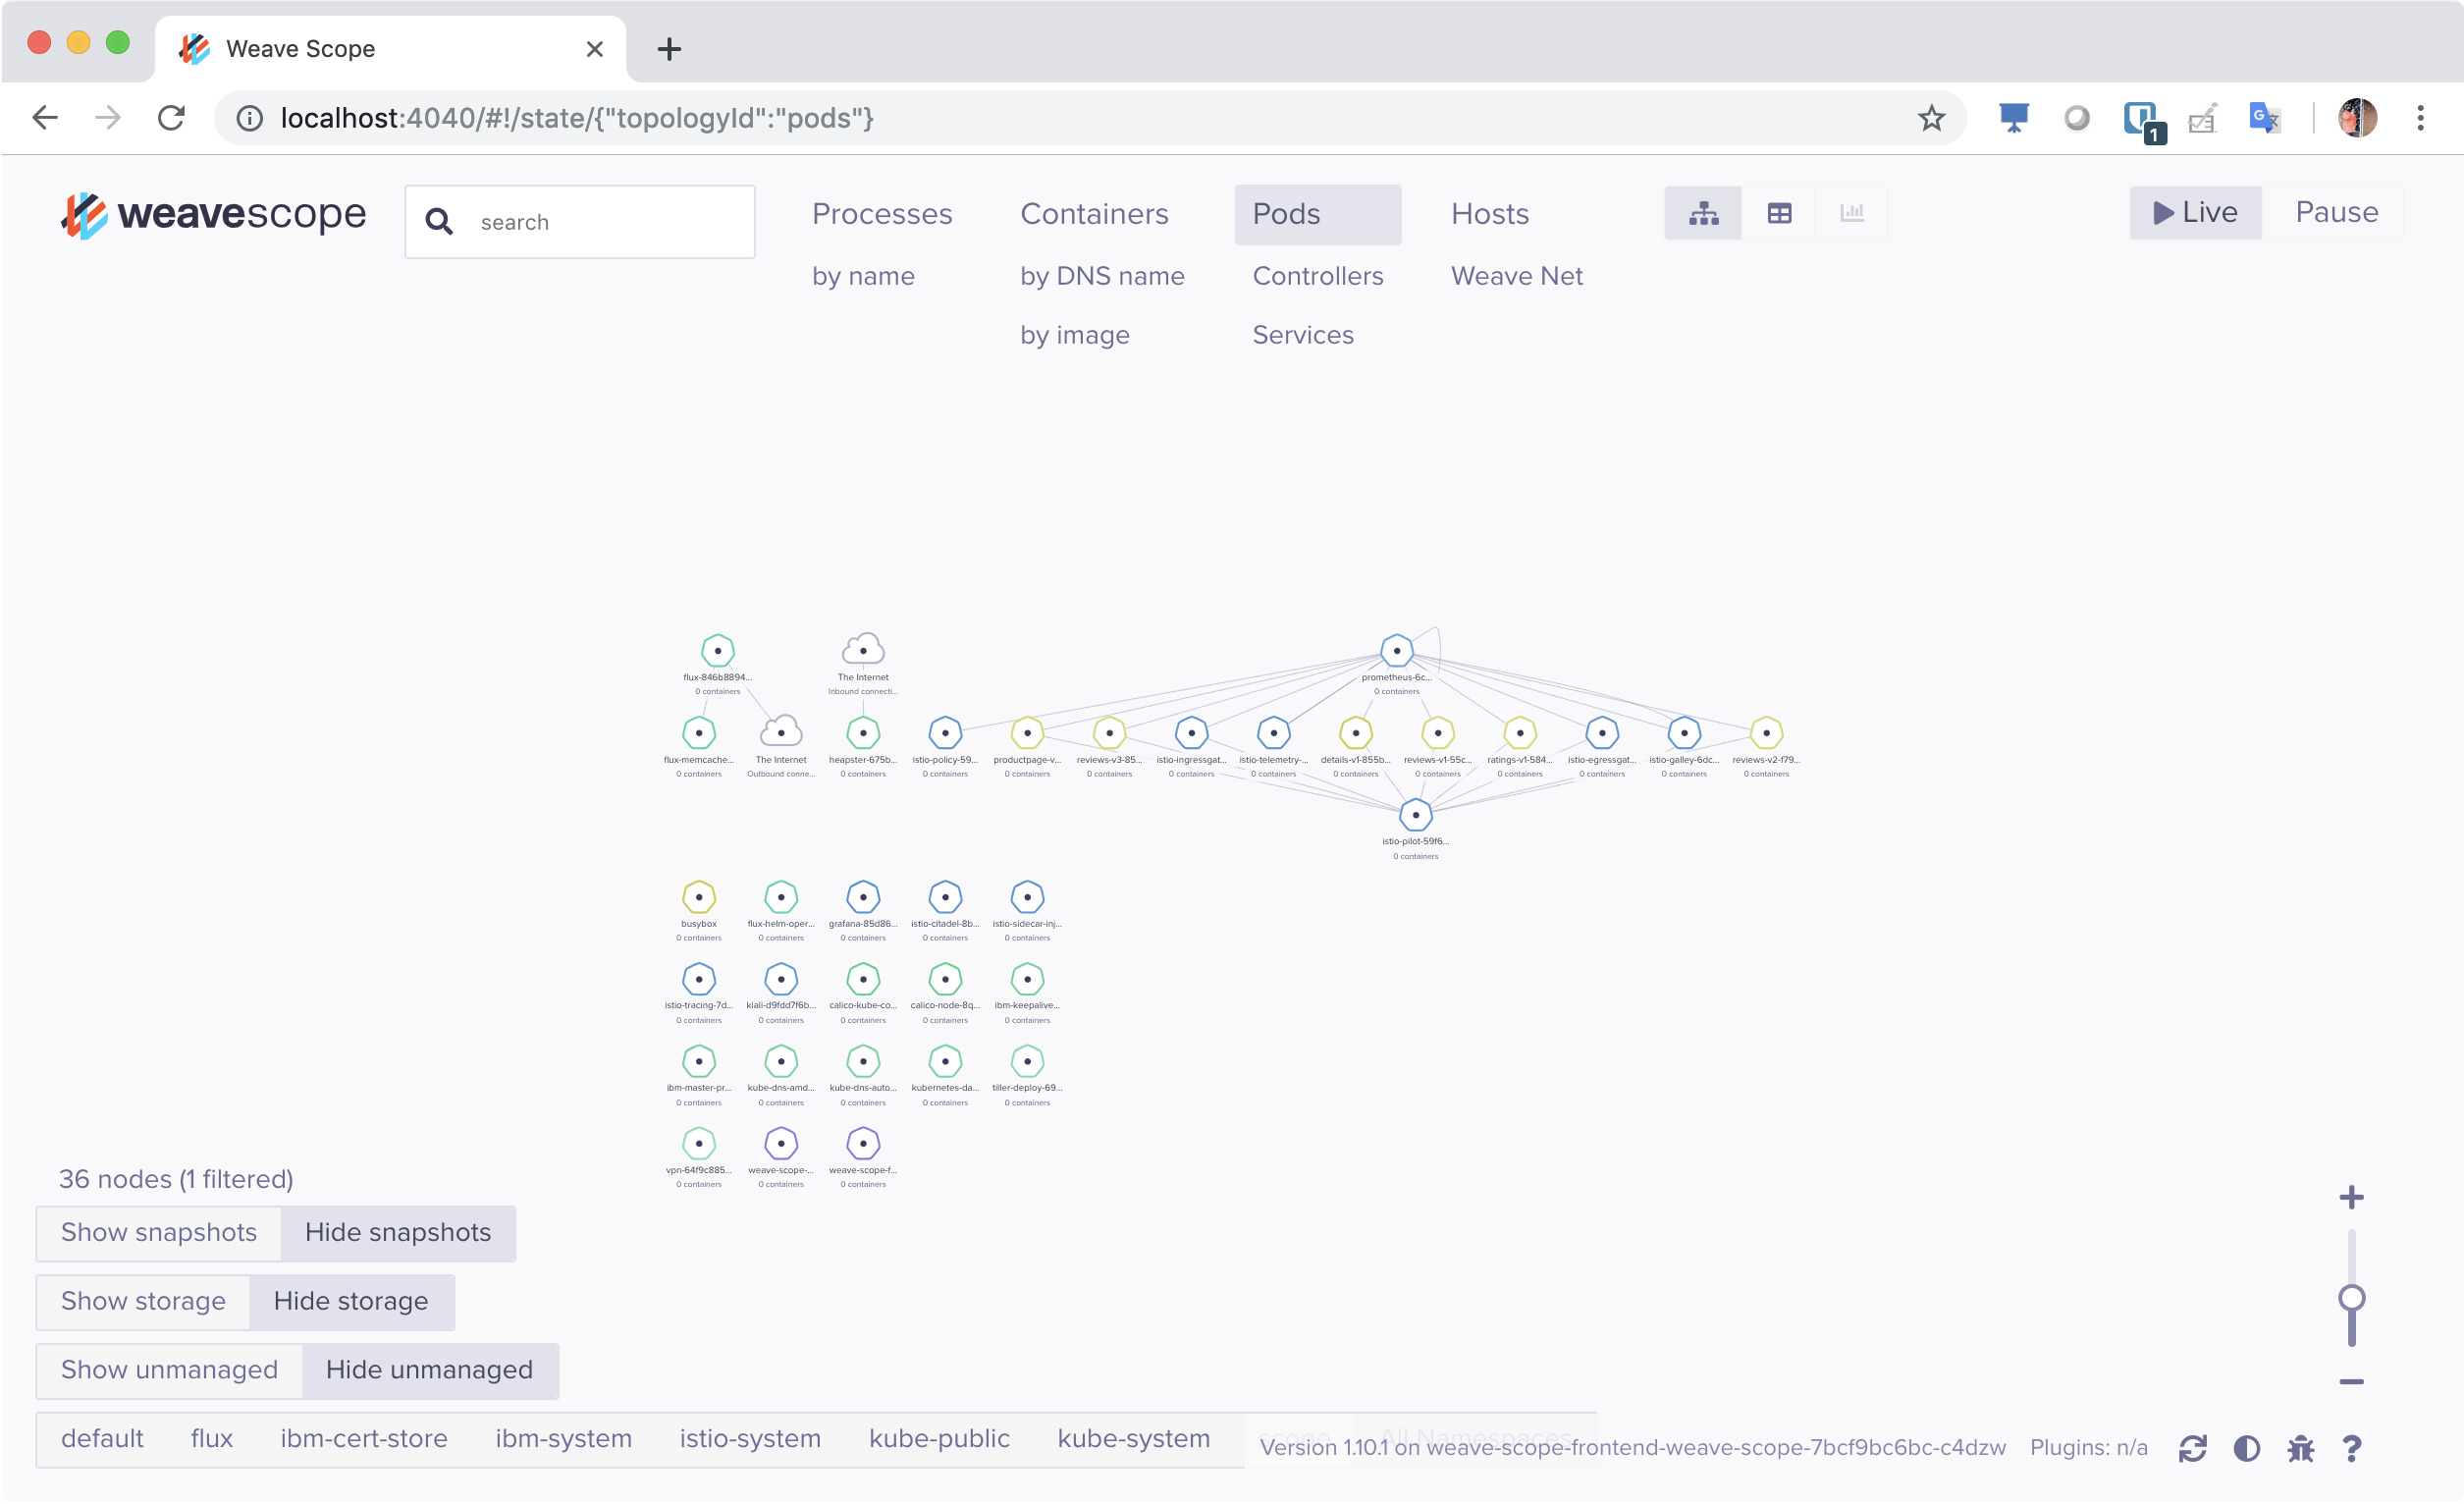The width and height of the screenshot is (2464, 1504).
Task: Open the vpn-64f9c885 pod node
Action: [x=699, y=1143]
